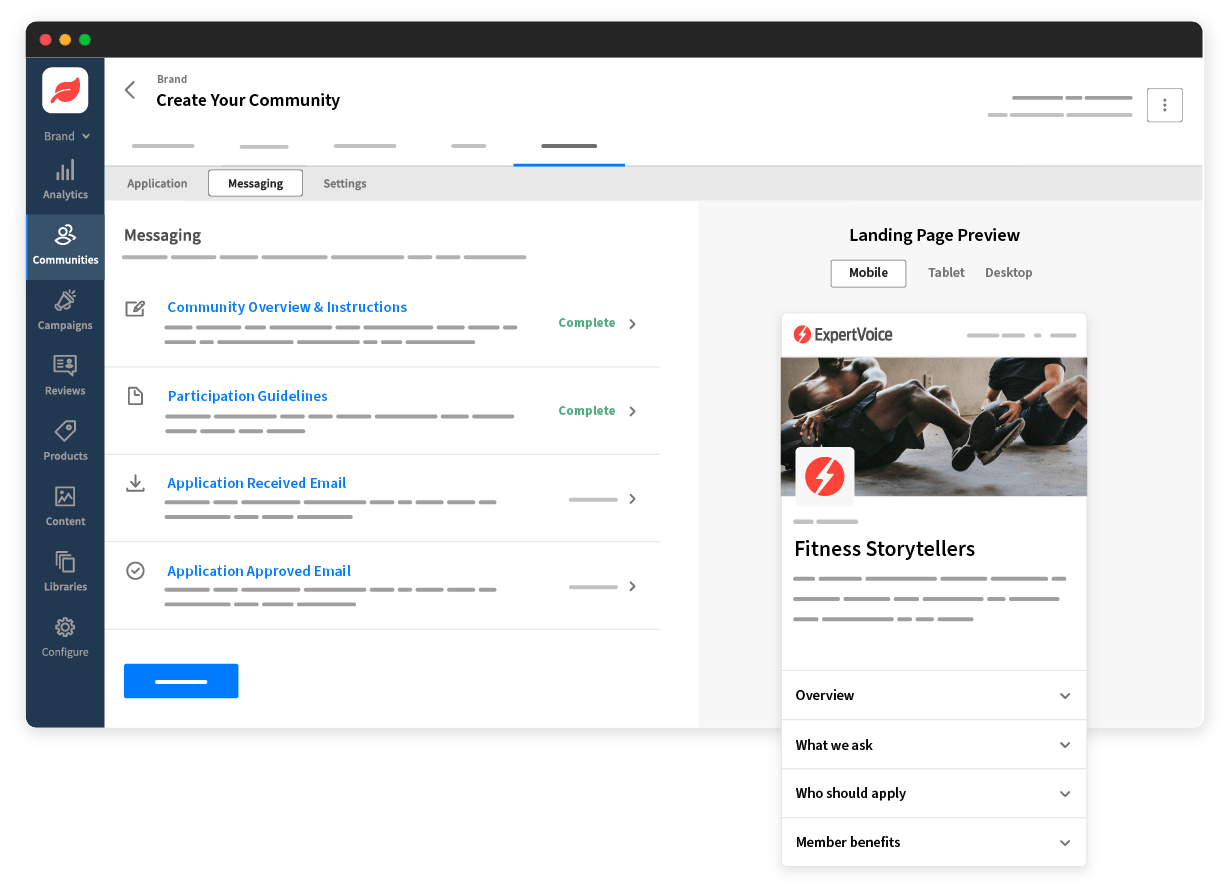Switch preview to Mobile view

click(867, 272)
